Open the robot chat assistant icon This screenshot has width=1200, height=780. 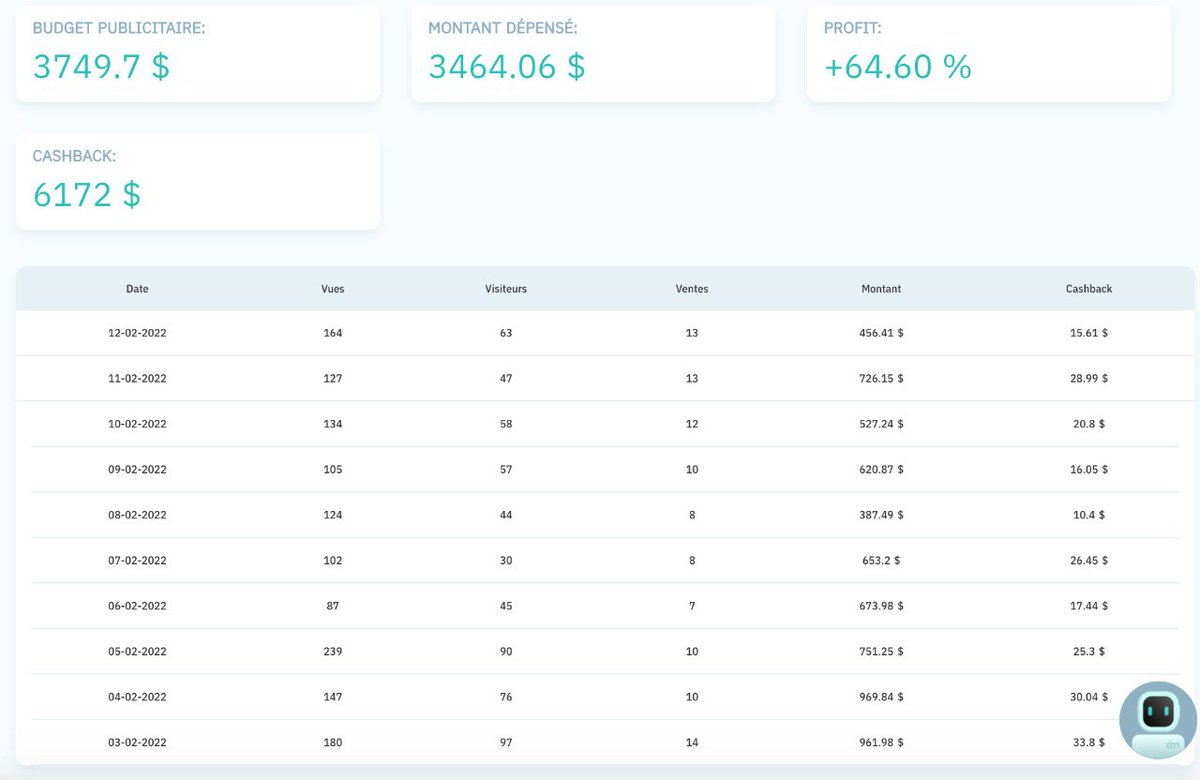tap(1157, 720)
